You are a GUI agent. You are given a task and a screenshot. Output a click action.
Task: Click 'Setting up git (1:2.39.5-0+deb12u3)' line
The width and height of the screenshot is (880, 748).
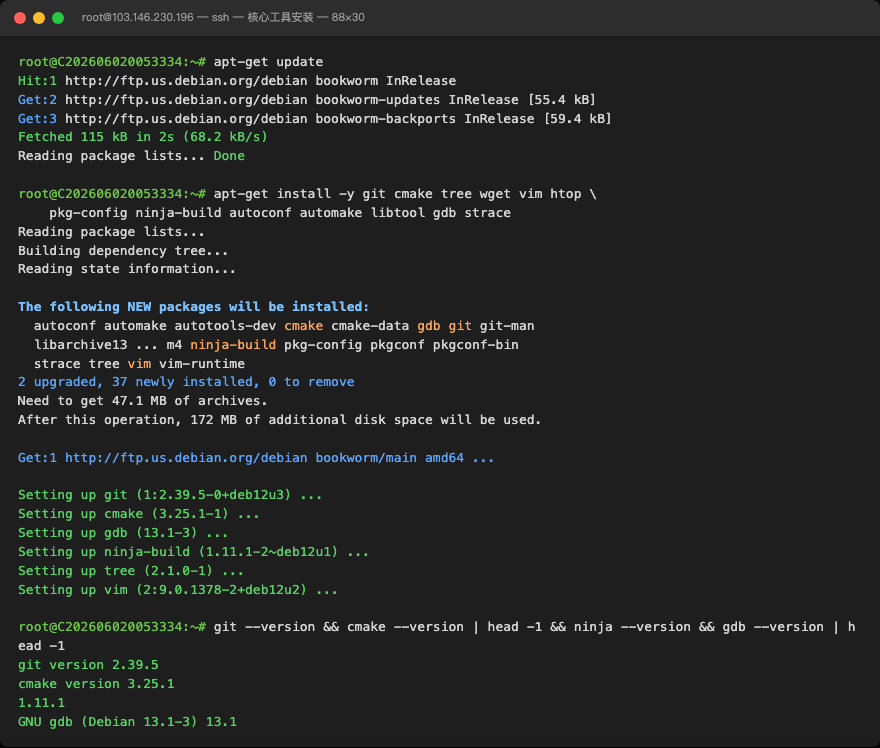click(x=170, y=495)
